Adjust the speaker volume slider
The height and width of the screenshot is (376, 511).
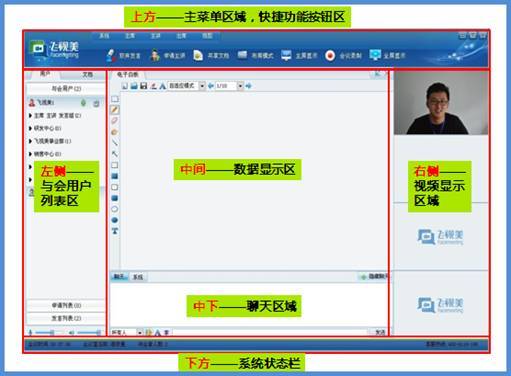coord(88,332)
